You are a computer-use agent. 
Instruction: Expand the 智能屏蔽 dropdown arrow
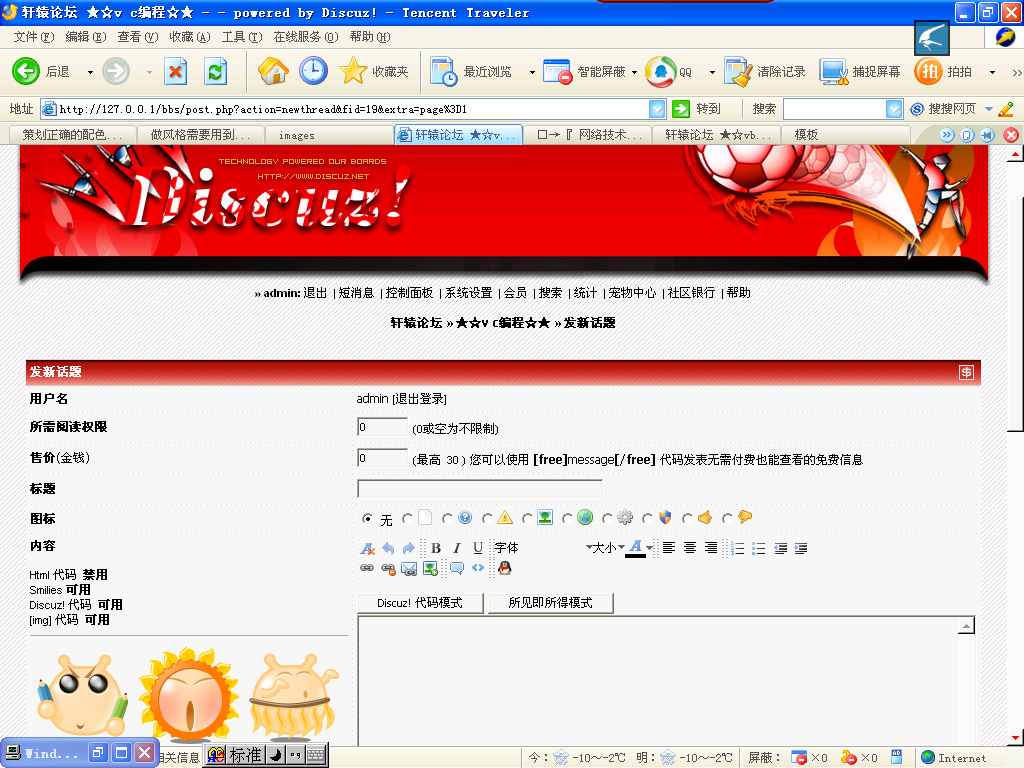(x=634, y=72)
